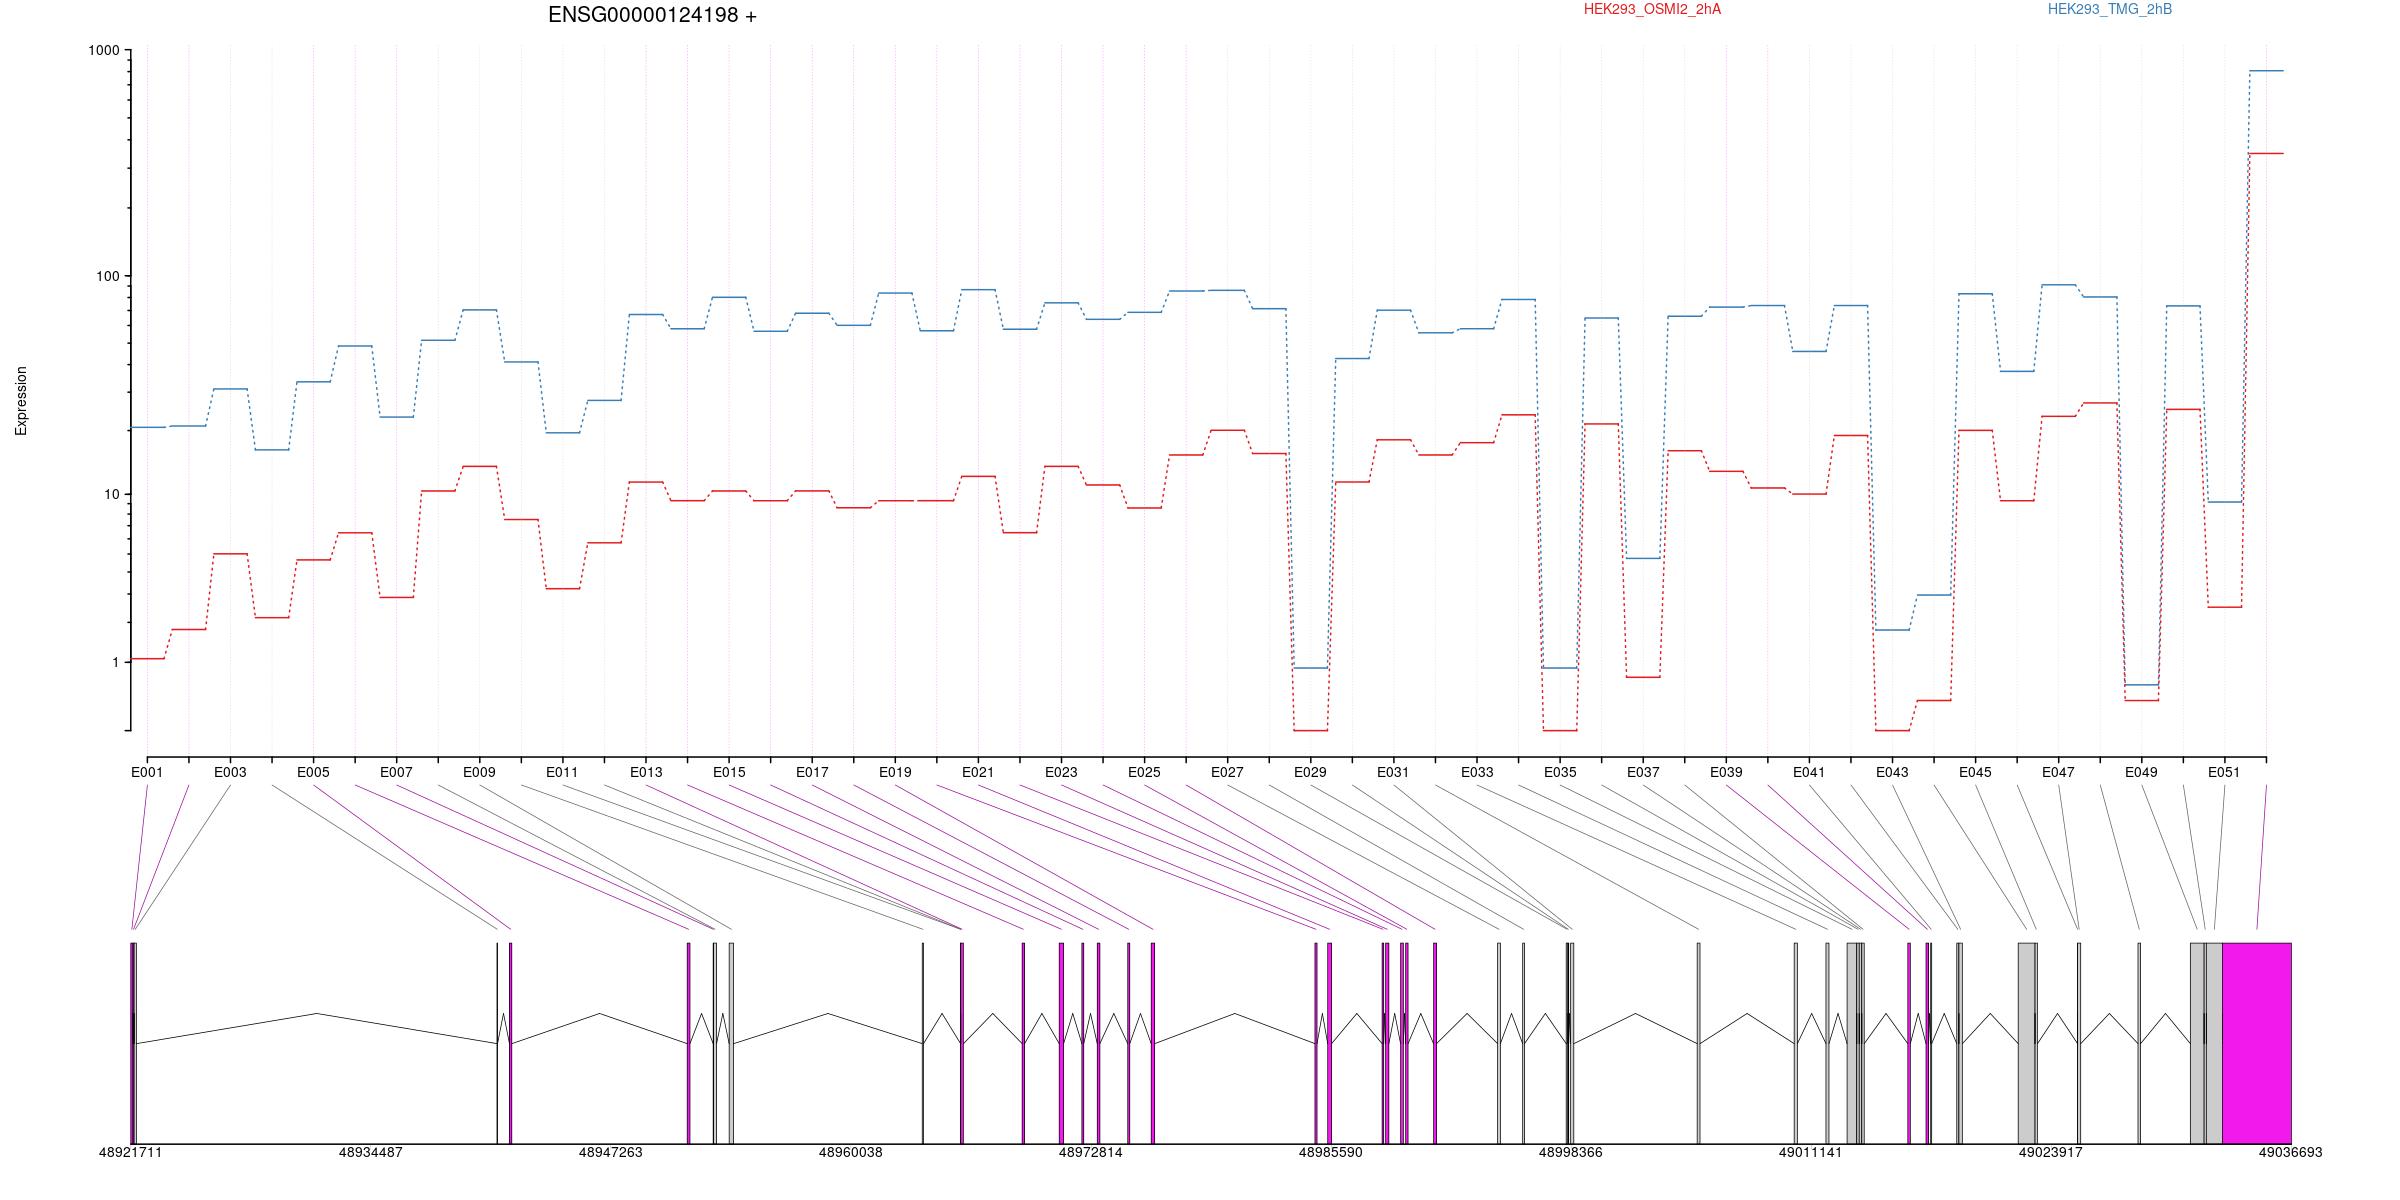Click the blue expression segment above E052
This screenshot has height=1200, width=2400.
click(x=2266, y=71)
